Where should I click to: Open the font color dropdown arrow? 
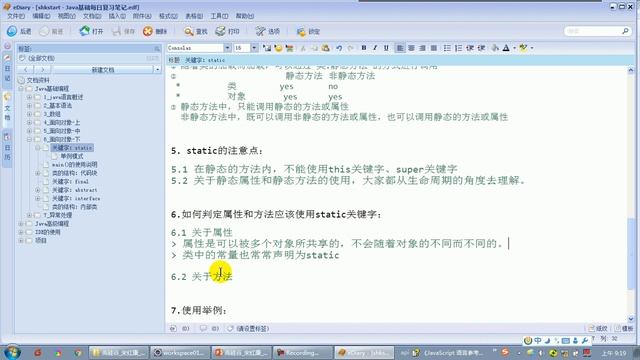[514, 48]
